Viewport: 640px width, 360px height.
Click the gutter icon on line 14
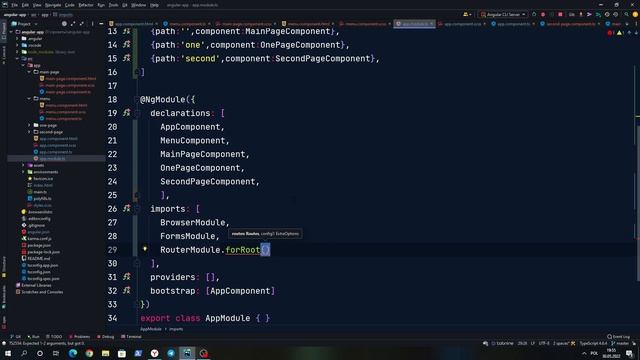(x=127, y=44)
